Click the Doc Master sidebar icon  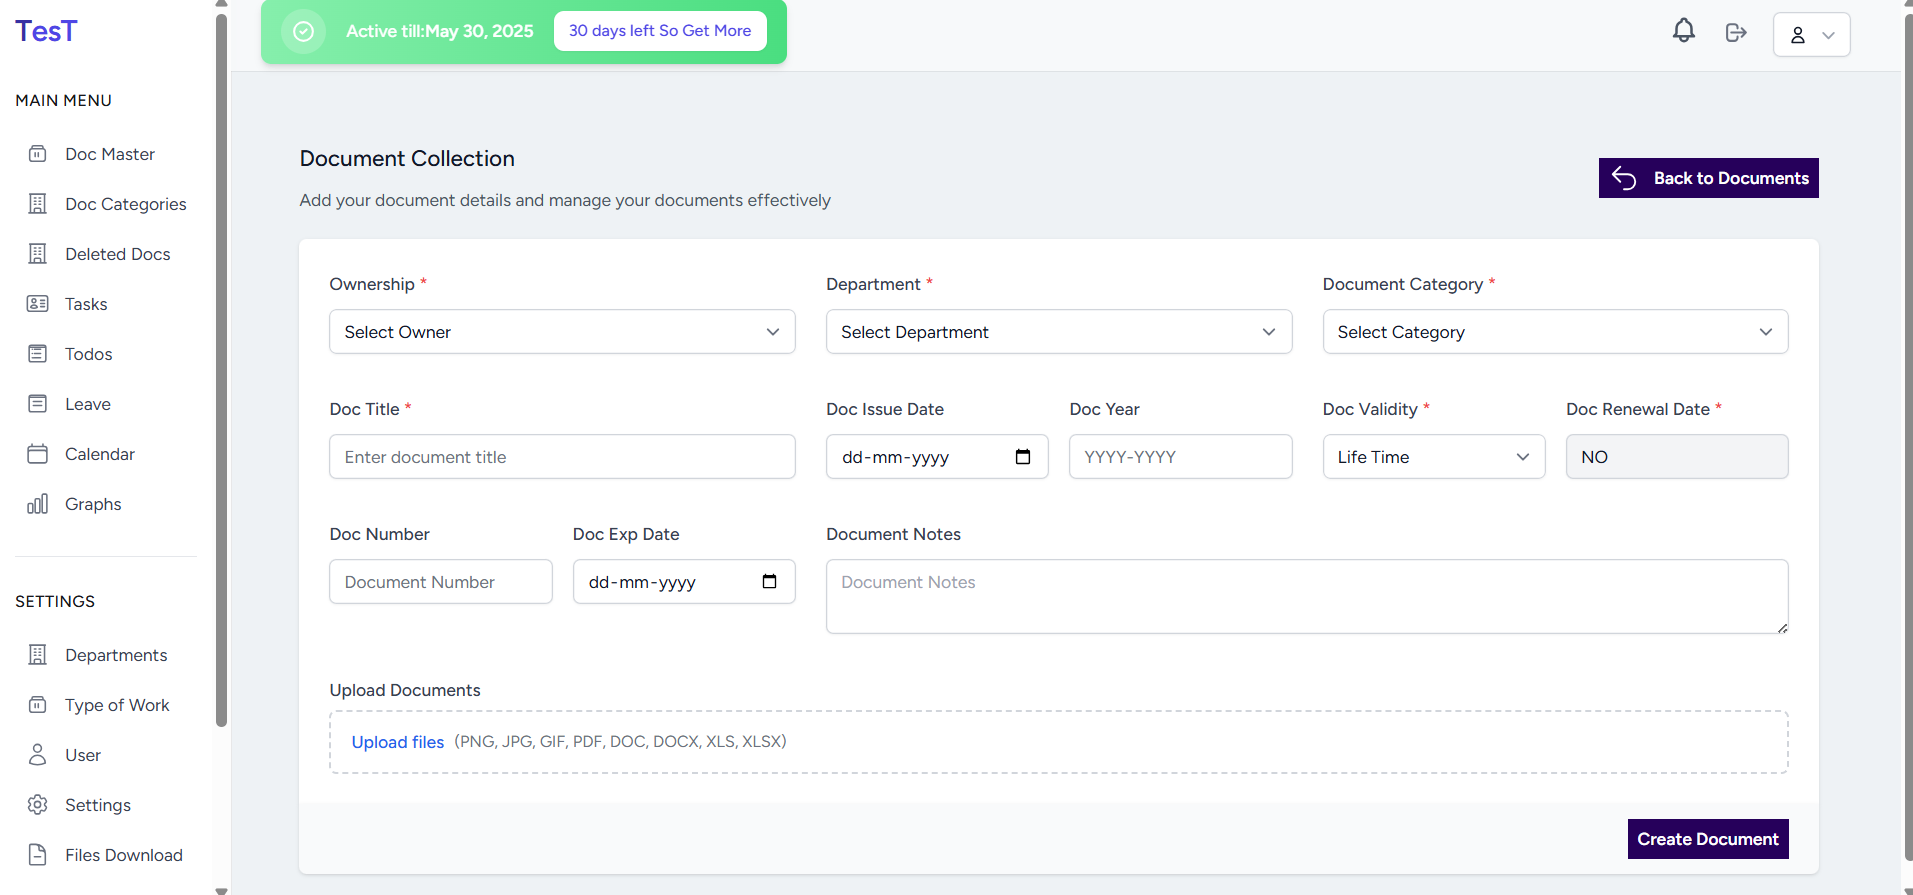[x=37, y=154]
